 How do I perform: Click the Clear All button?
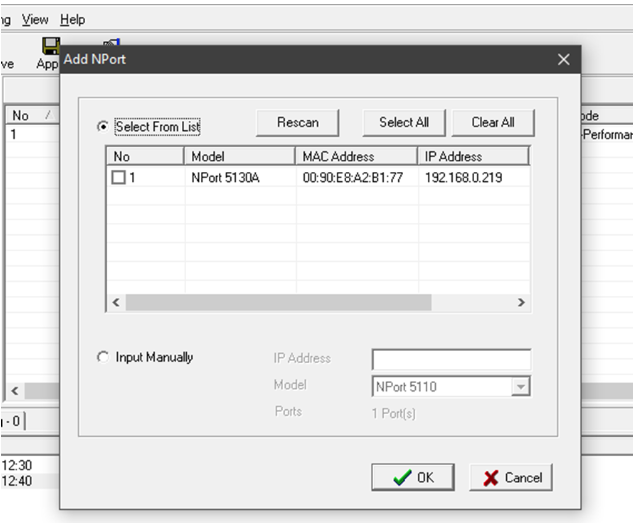(x=493, y=122)
